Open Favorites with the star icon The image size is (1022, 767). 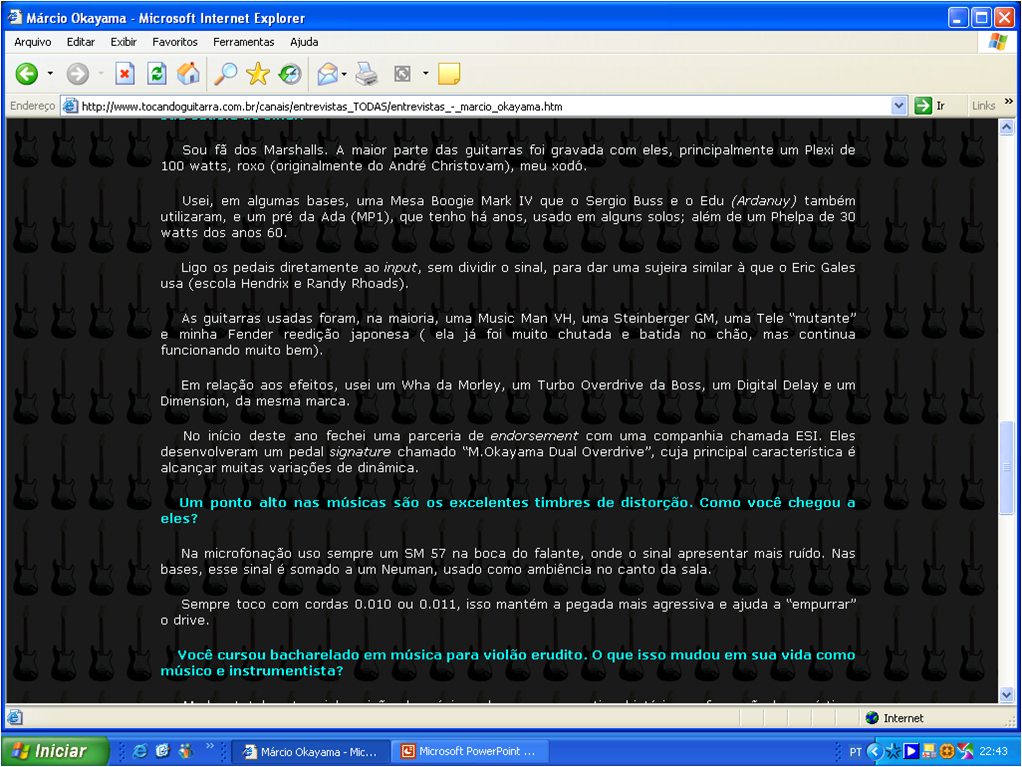257,74
